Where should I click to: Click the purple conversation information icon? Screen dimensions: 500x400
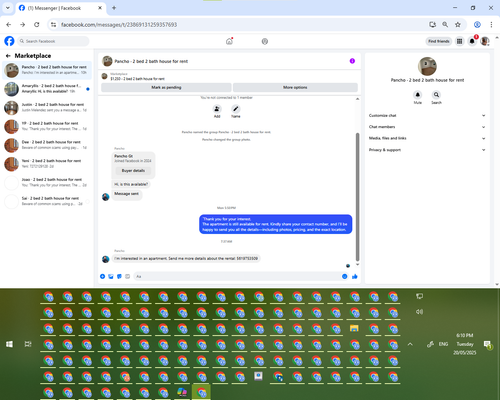click(x=352, y=61)
